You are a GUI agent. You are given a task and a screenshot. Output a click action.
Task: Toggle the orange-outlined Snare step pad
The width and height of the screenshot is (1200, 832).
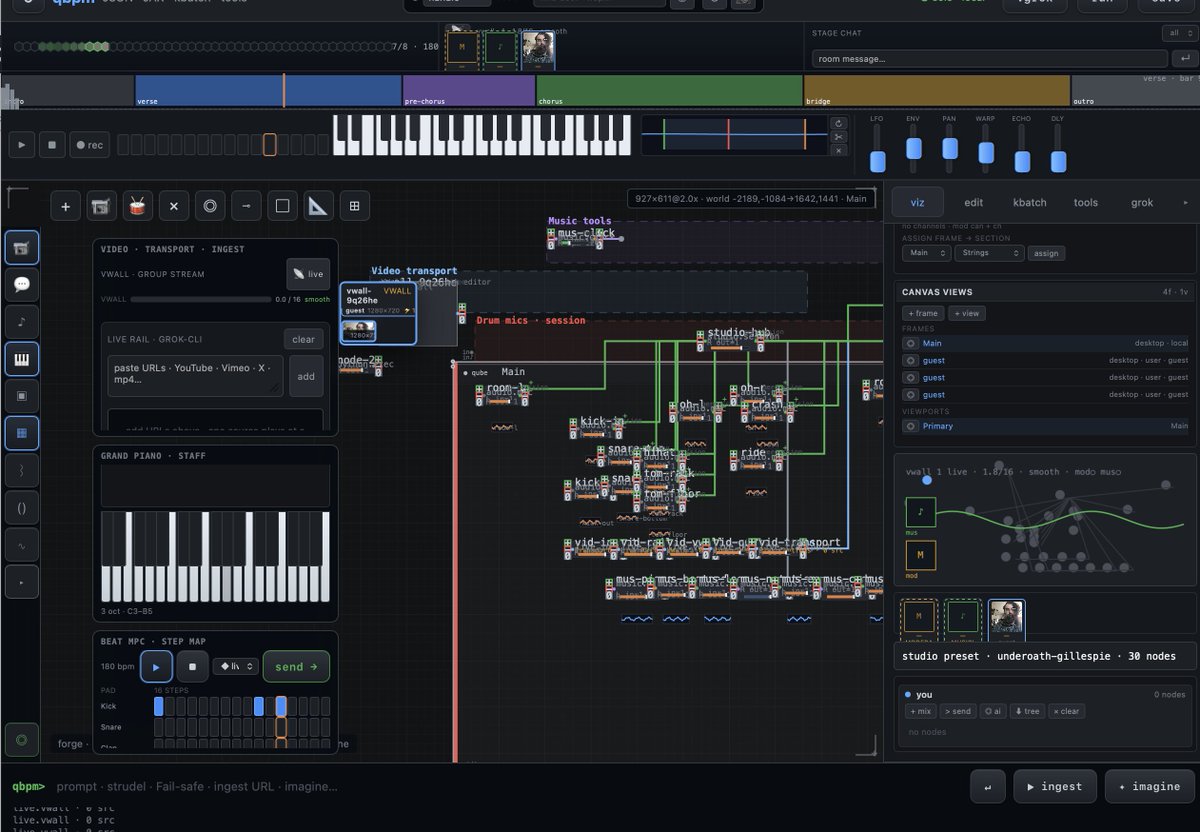tap(281, 727)
